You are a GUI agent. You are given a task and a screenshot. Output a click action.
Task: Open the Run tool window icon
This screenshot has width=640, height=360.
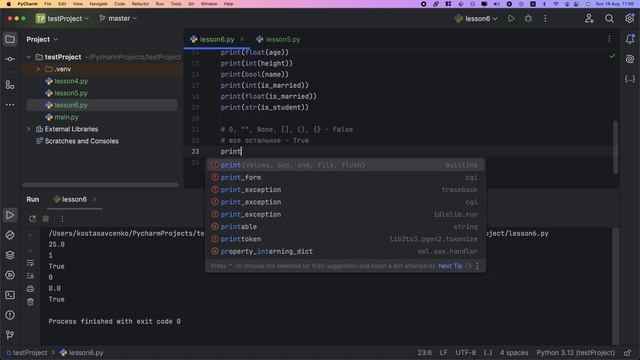click(10, 215)
